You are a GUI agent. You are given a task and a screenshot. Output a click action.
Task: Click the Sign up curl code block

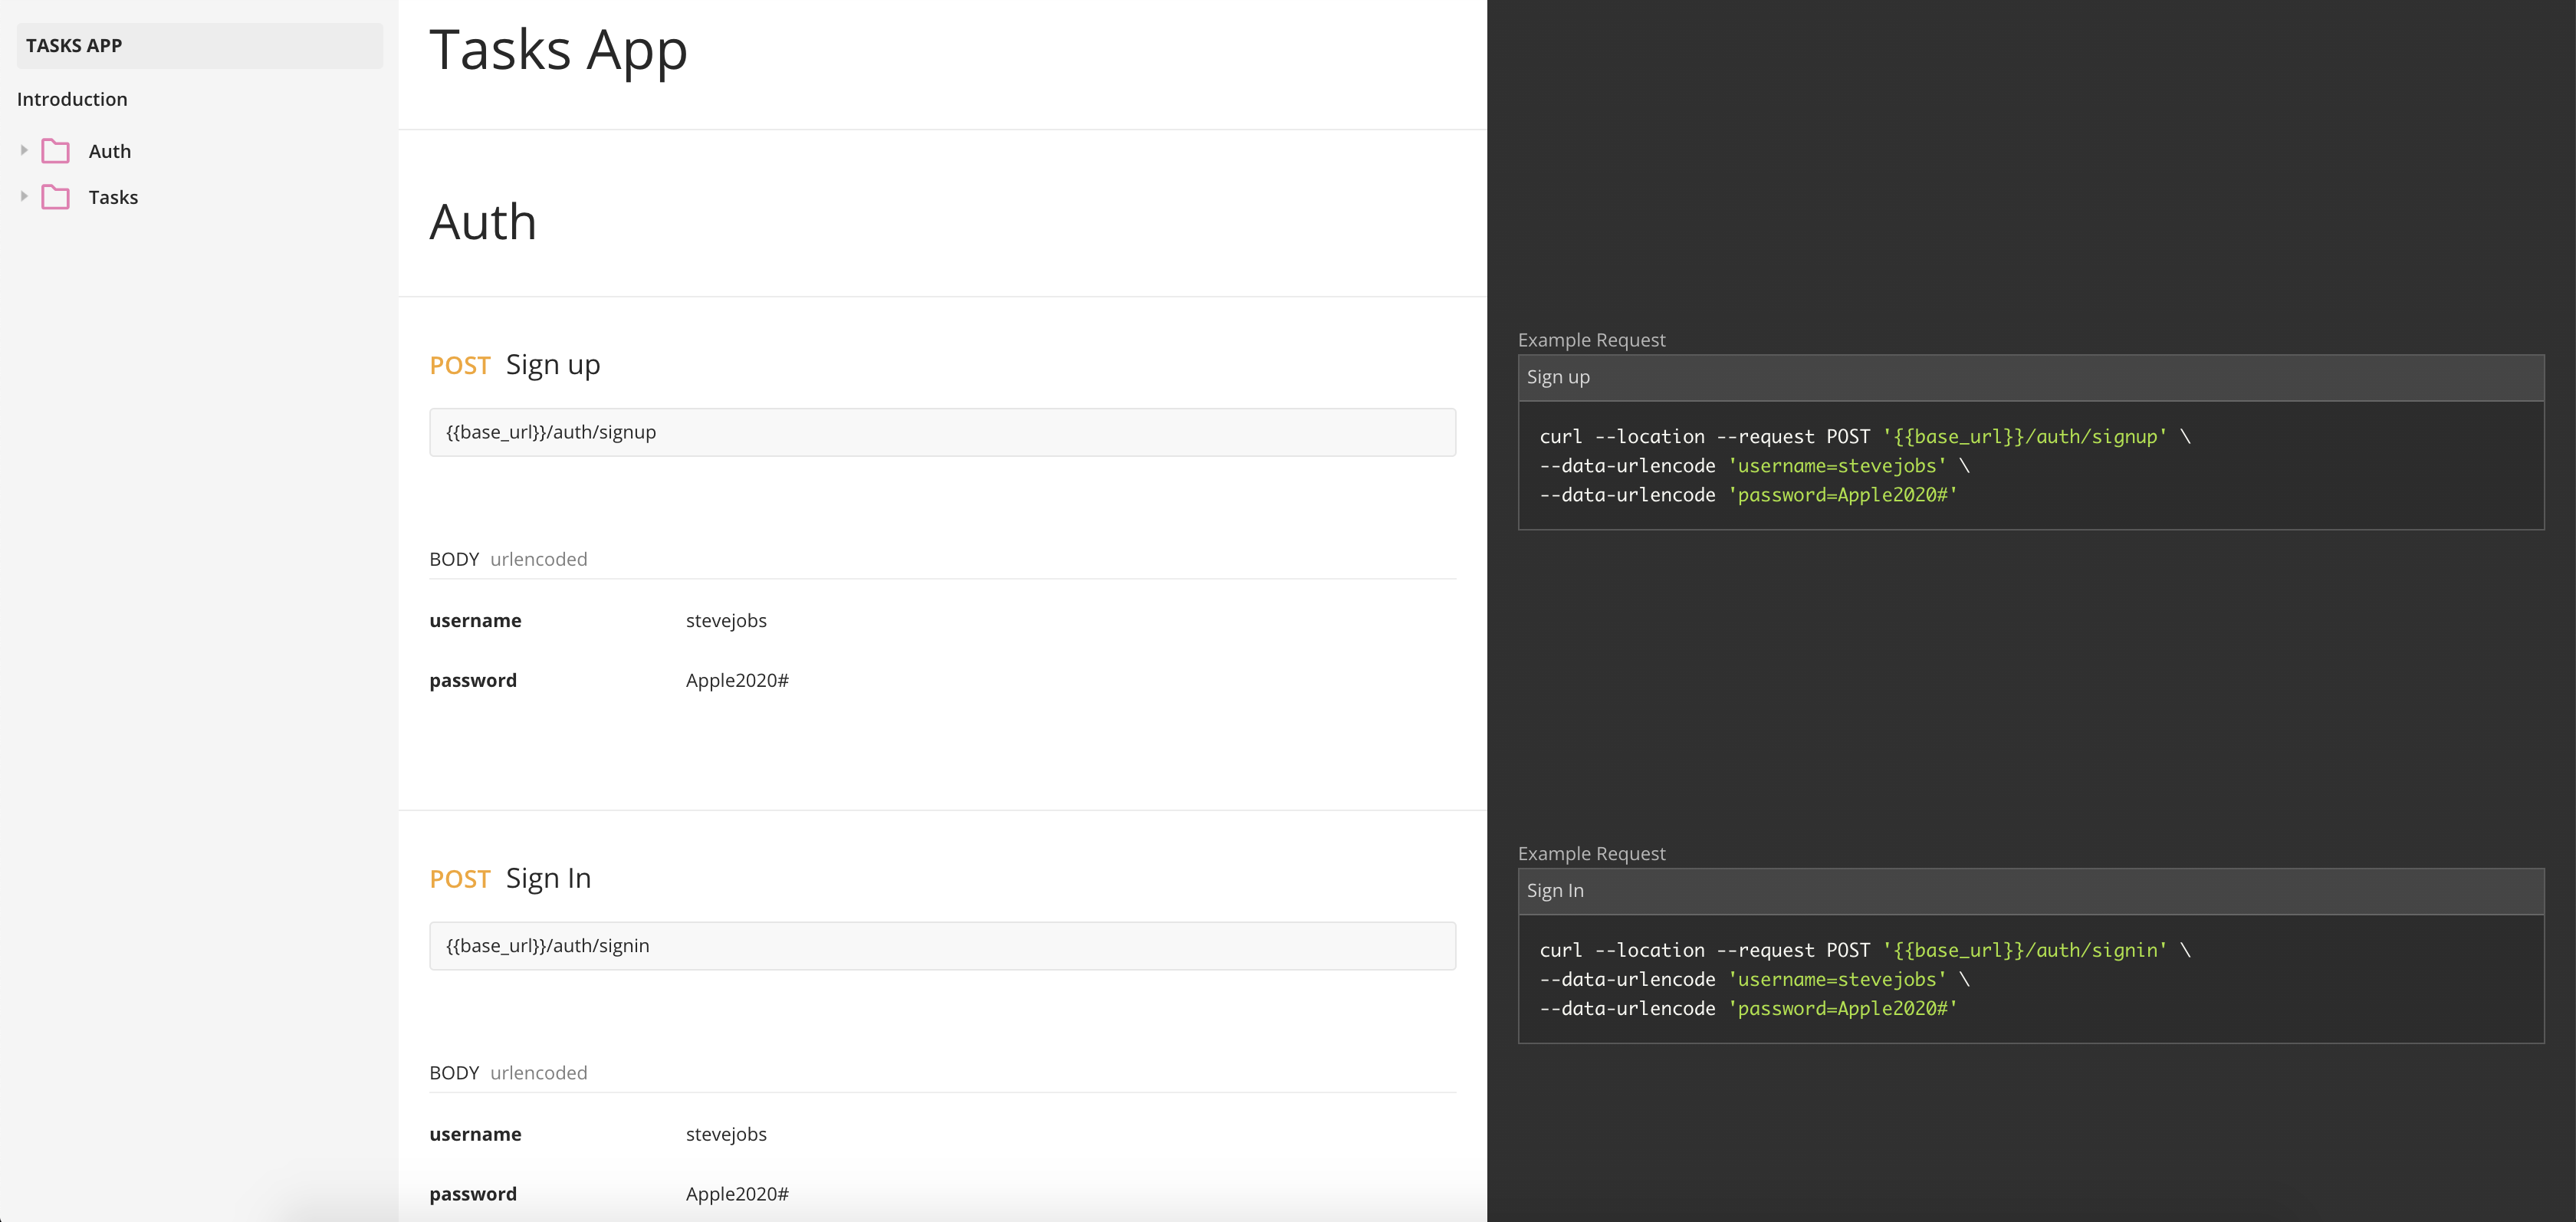tap(2031, 466)
